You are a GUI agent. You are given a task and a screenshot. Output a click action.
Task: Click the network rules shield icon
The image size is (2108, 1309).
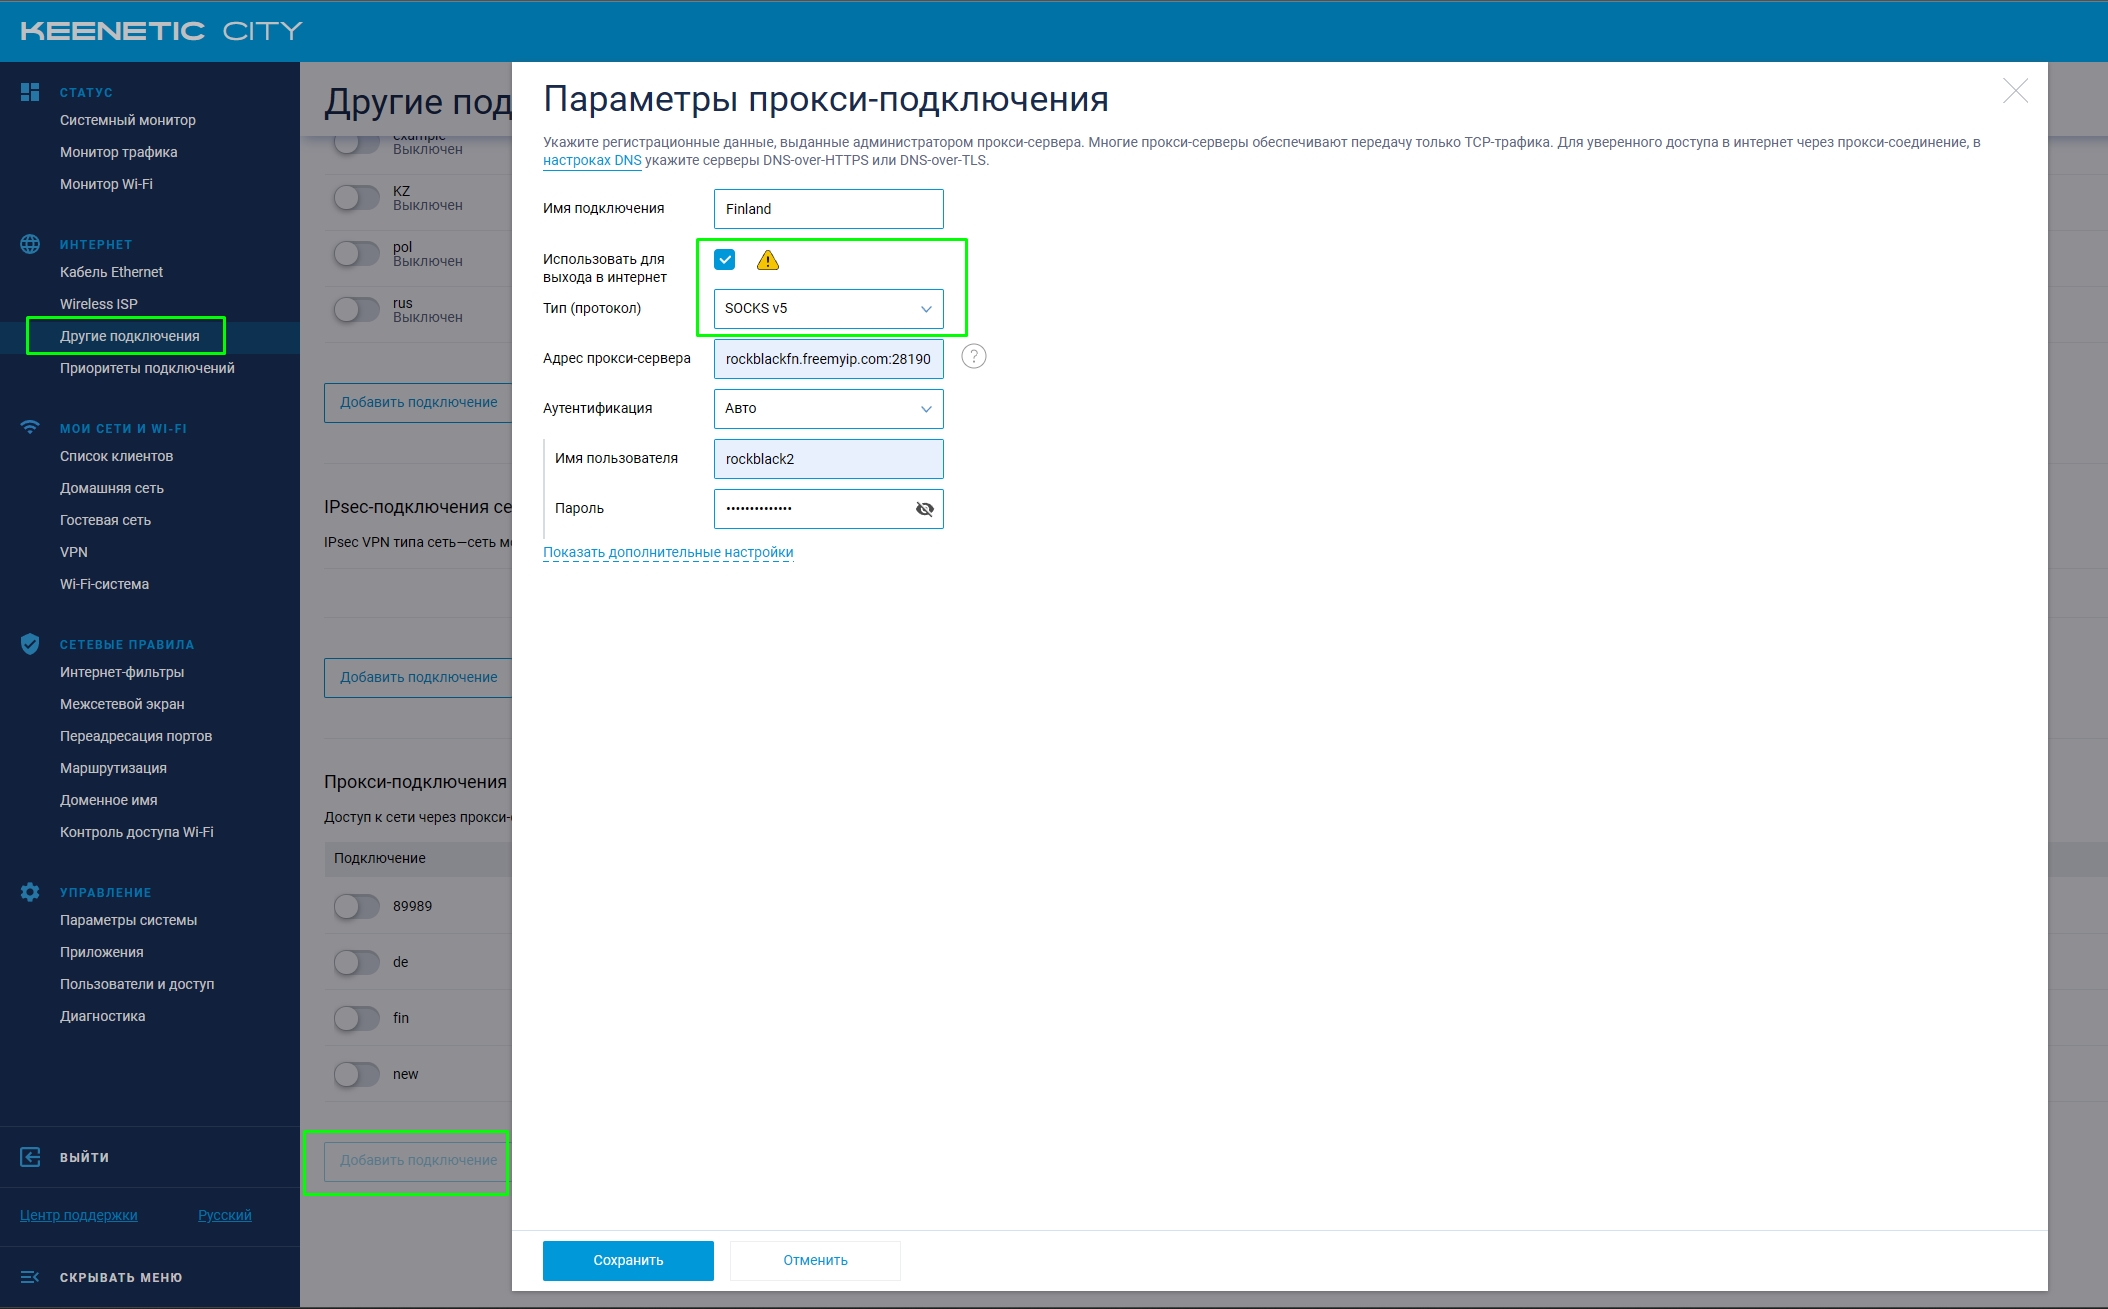tap(30, 644)
